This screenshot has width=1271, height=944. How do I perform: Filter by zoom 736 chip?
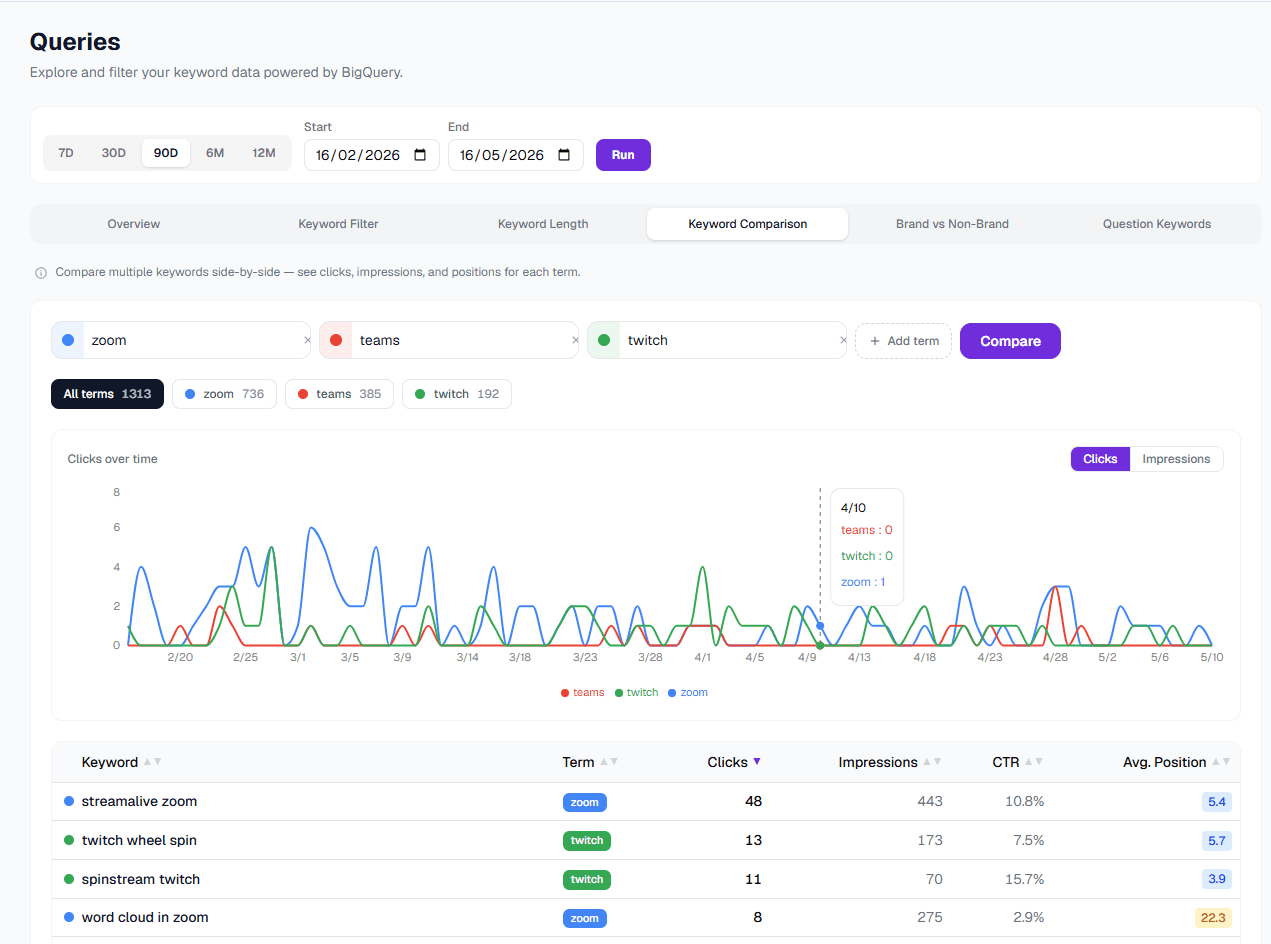[x=224, y=394]
